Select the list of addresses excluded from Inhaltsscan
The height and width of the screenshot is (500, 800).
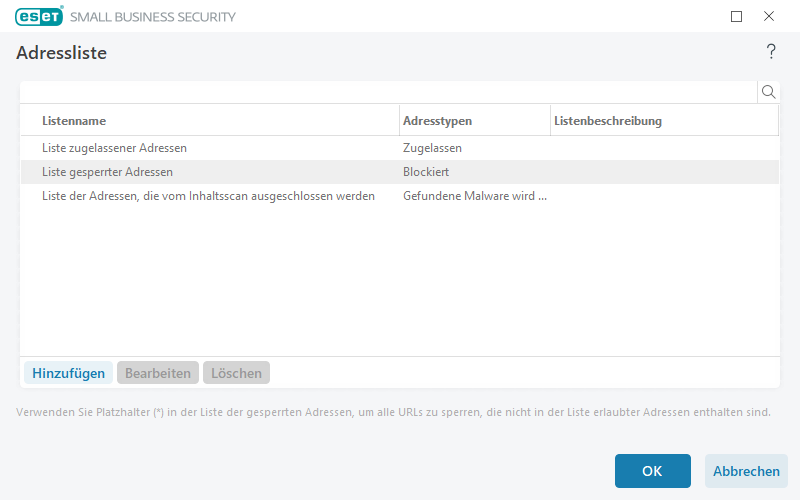pos(208,196)
